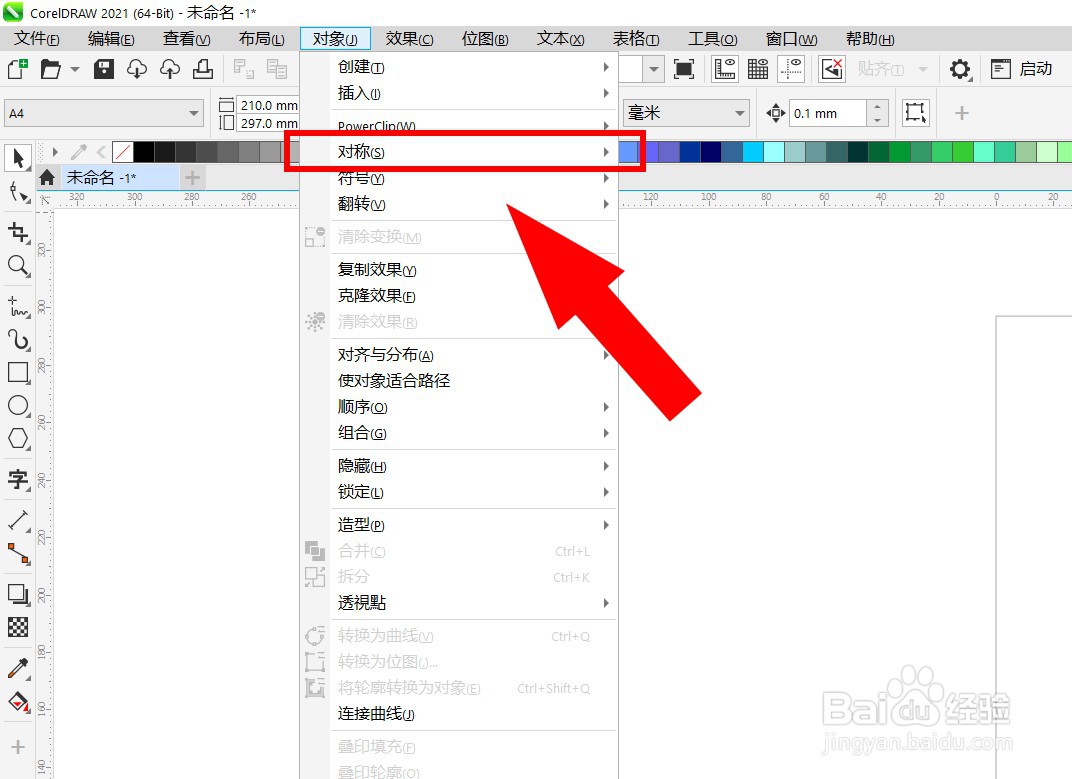Click the Save disk icon

pos(104,69)
